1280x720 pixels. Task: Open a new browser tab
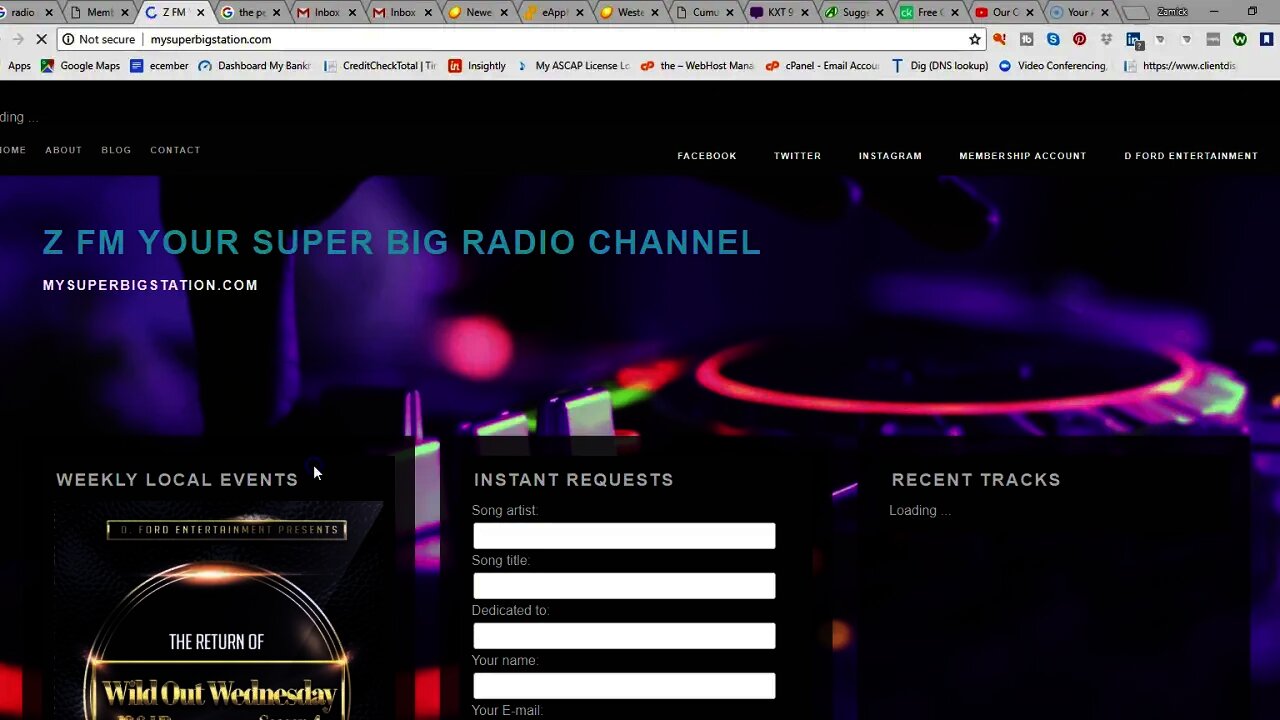[1136, 13]
